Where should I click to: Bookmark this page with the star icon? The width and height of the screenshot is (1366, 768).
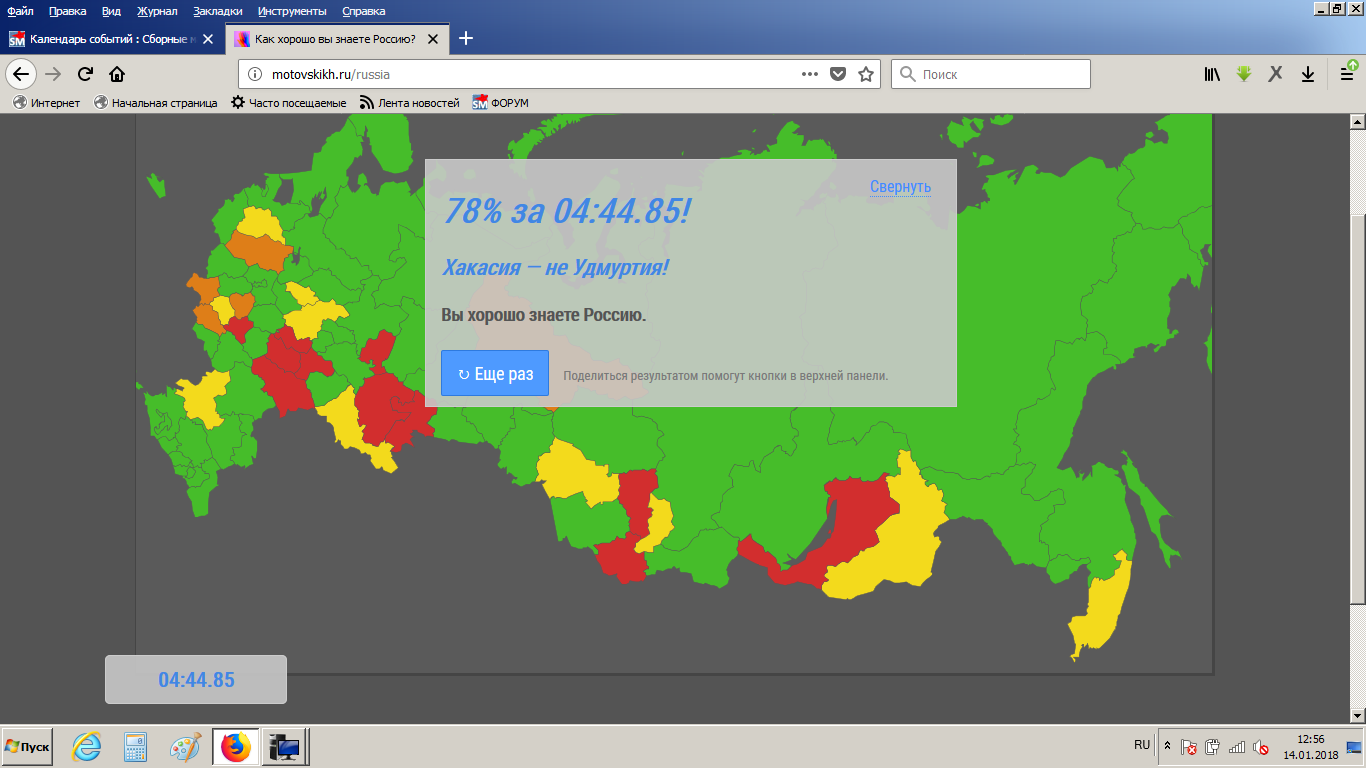coord(866,74)
